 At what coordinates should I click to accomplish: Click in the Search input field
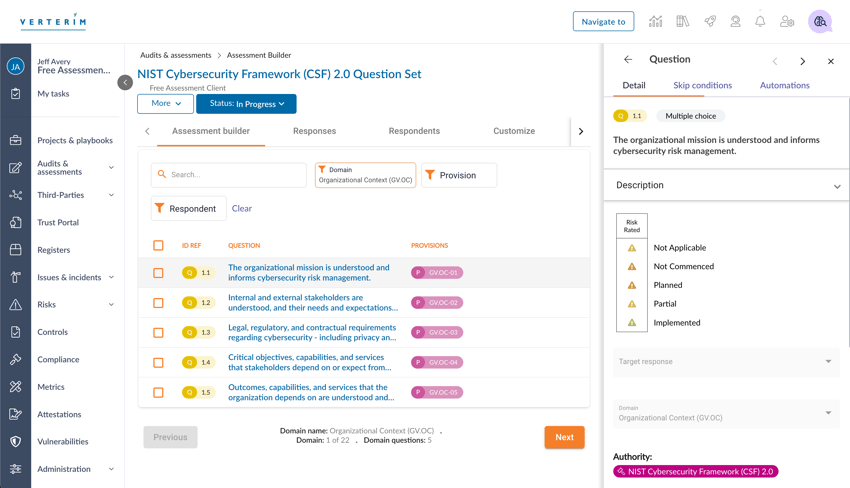[229, 175]
